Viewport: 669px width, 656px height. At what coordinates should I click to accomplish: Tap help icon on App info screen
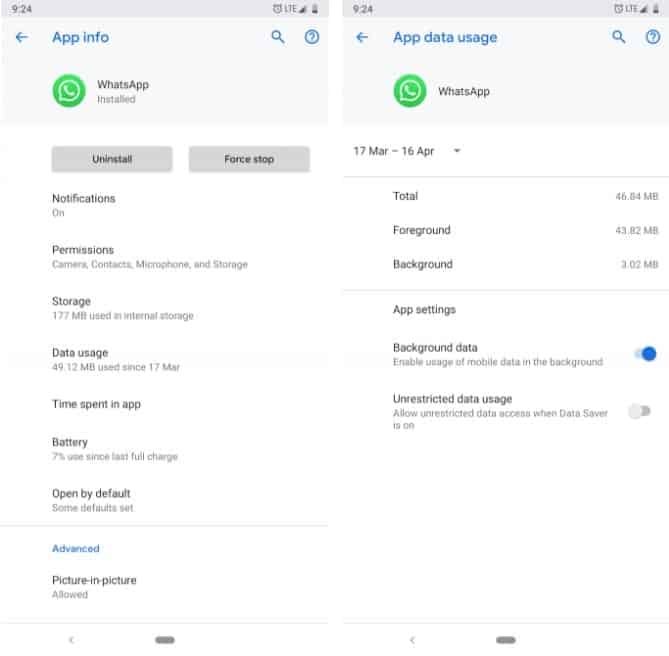[312, 37]
